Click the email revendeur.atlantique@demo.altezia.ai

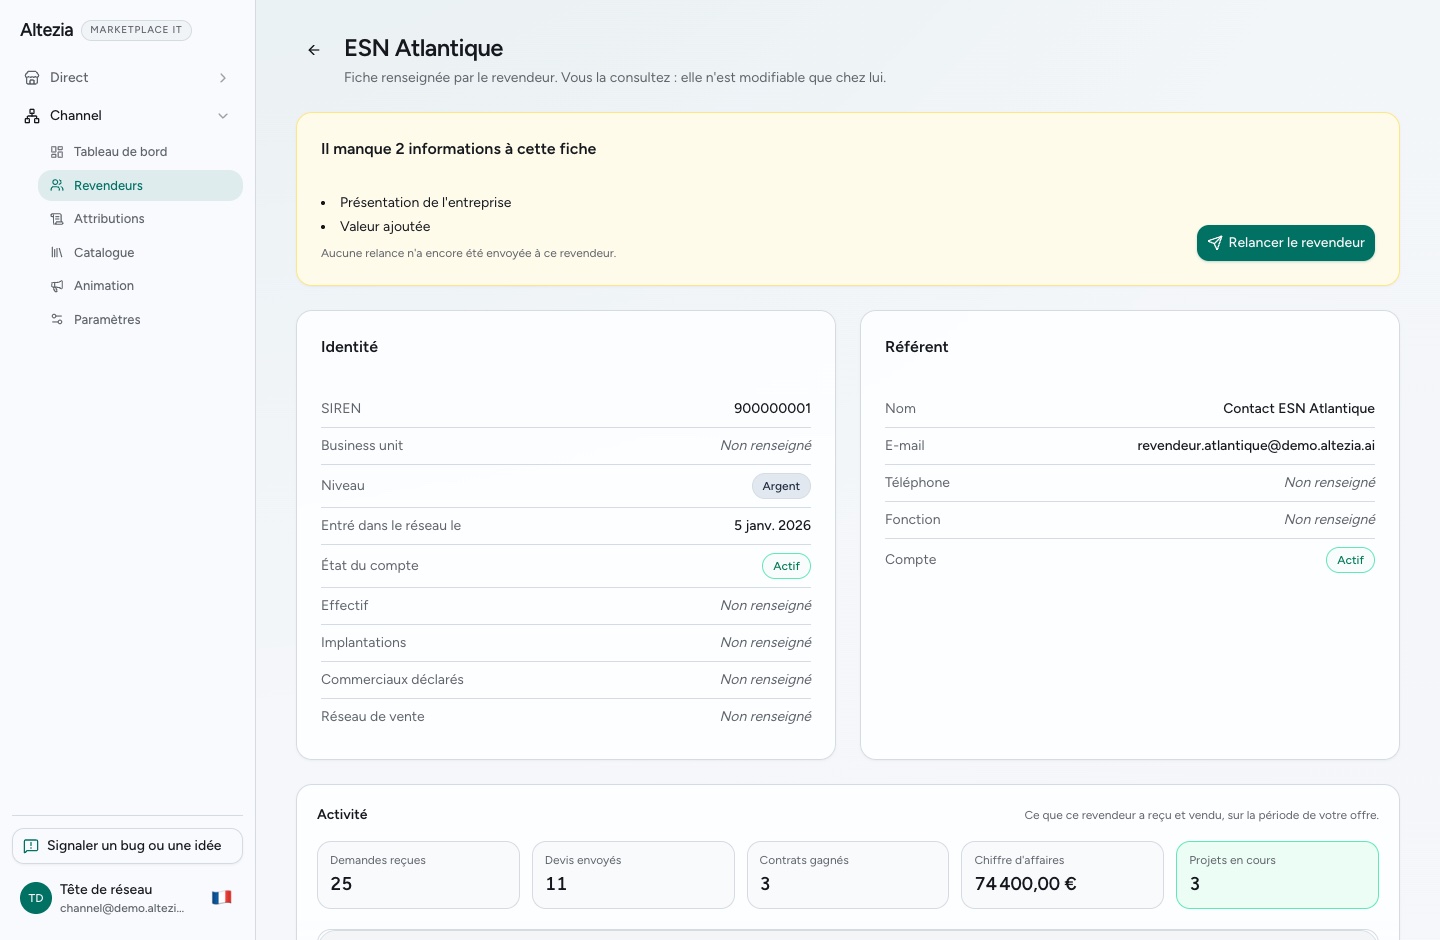pos(1256,446)
